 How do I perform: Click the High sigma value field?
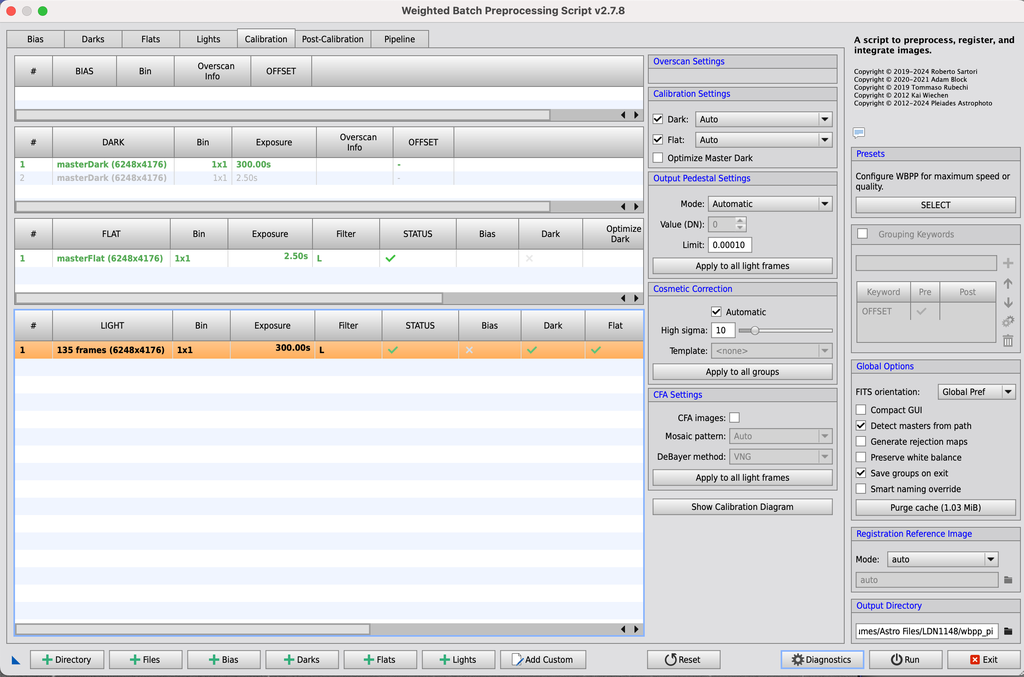coord(723,330)
